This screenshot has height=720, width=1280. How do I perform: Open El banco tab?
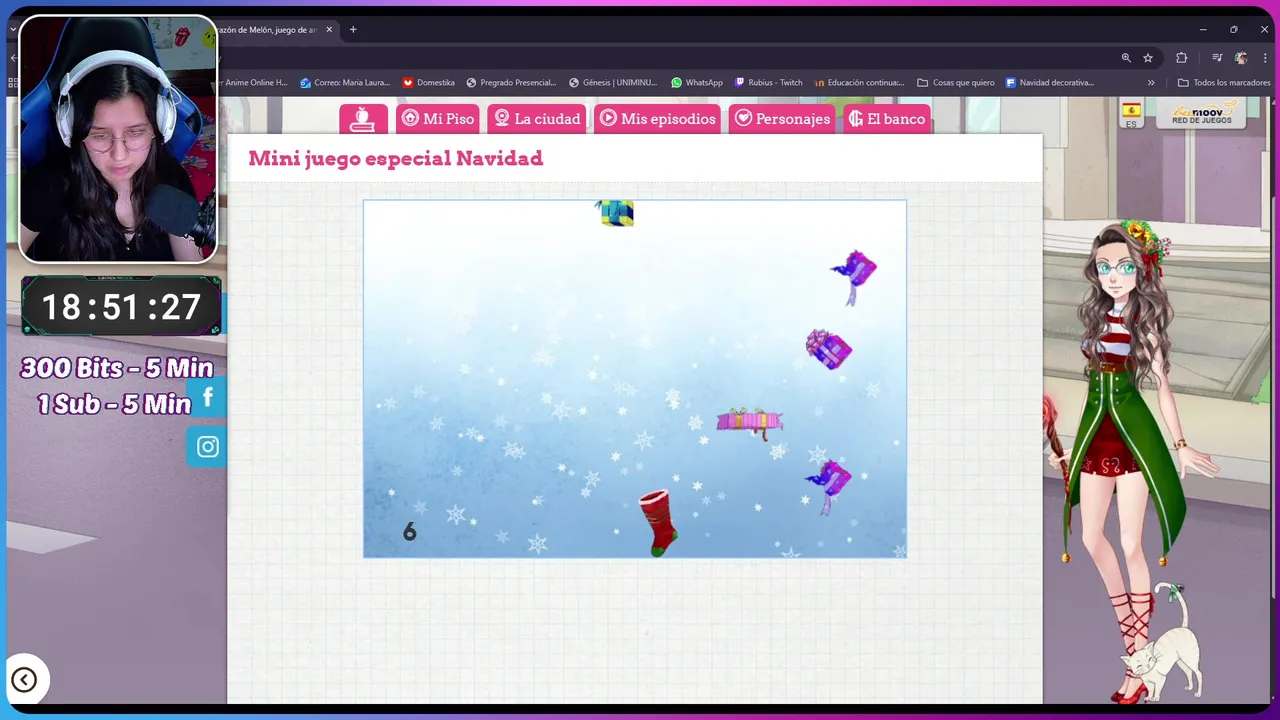pyautogui.click(x=886, y=119)
